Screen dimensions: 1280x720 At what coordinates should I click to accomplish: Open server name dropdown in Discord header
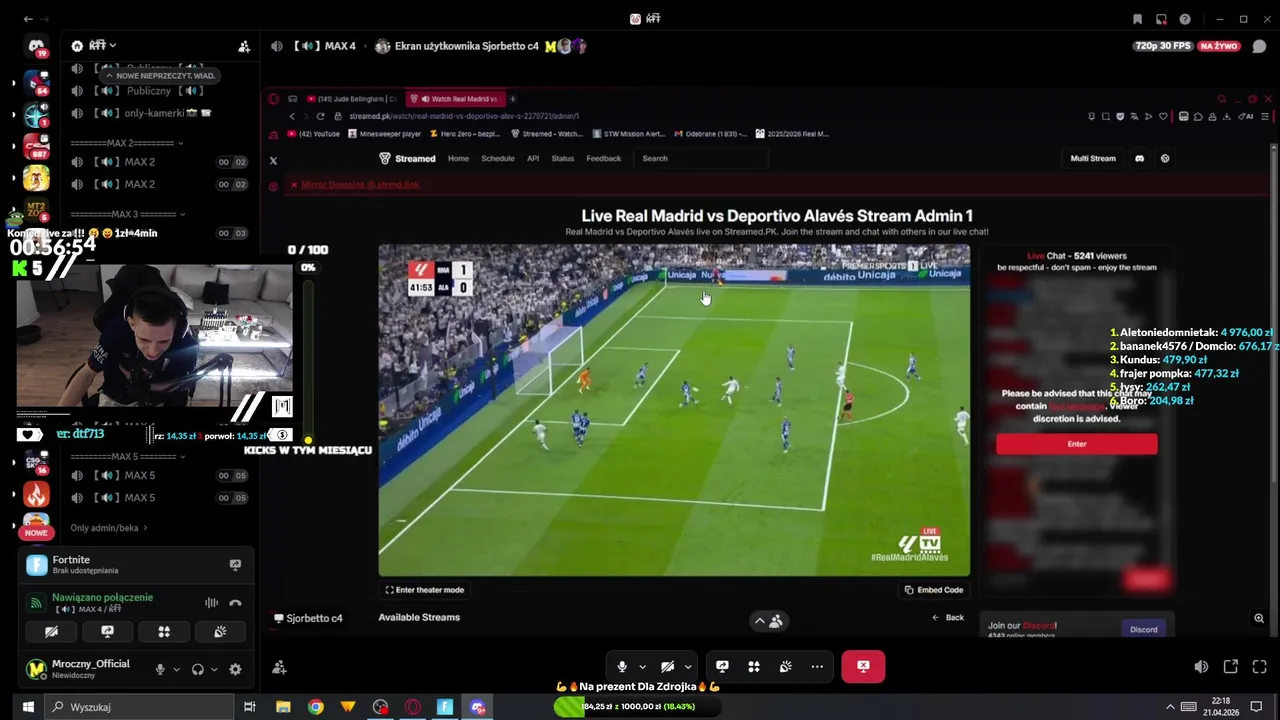coord(103,46)
